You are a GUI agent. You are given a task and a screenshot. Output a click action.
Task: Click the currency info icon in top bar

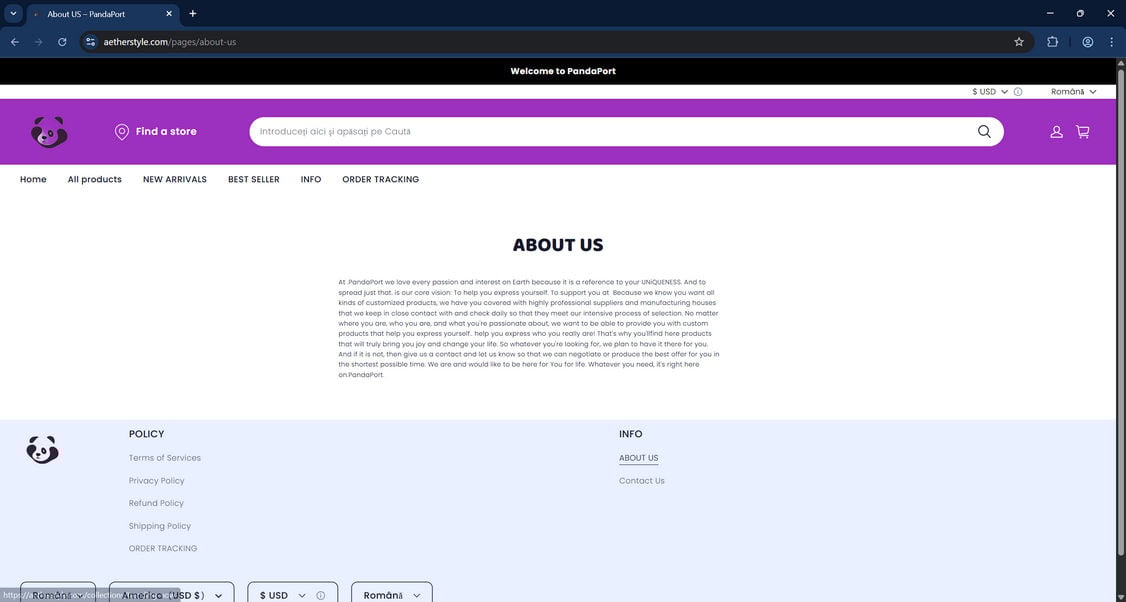1018,92
